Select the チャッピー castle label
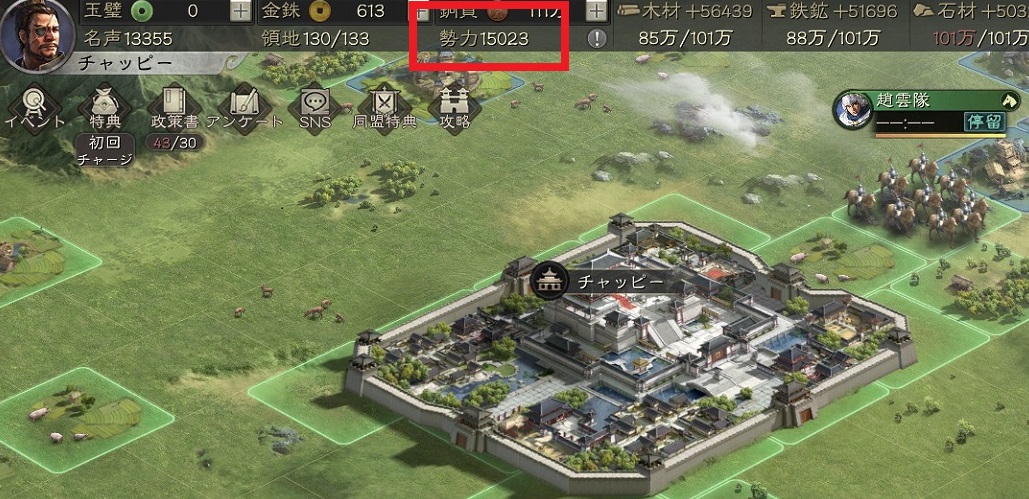The height and width of the screenshot is (499, 1029). [x=600, y=282]
